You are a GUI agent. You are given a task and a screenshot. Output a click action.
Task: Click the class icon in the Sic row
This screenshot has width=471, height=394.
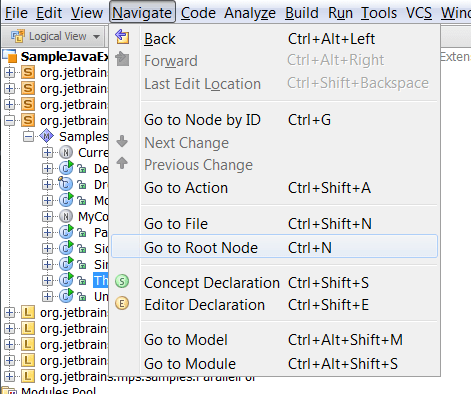66,248
